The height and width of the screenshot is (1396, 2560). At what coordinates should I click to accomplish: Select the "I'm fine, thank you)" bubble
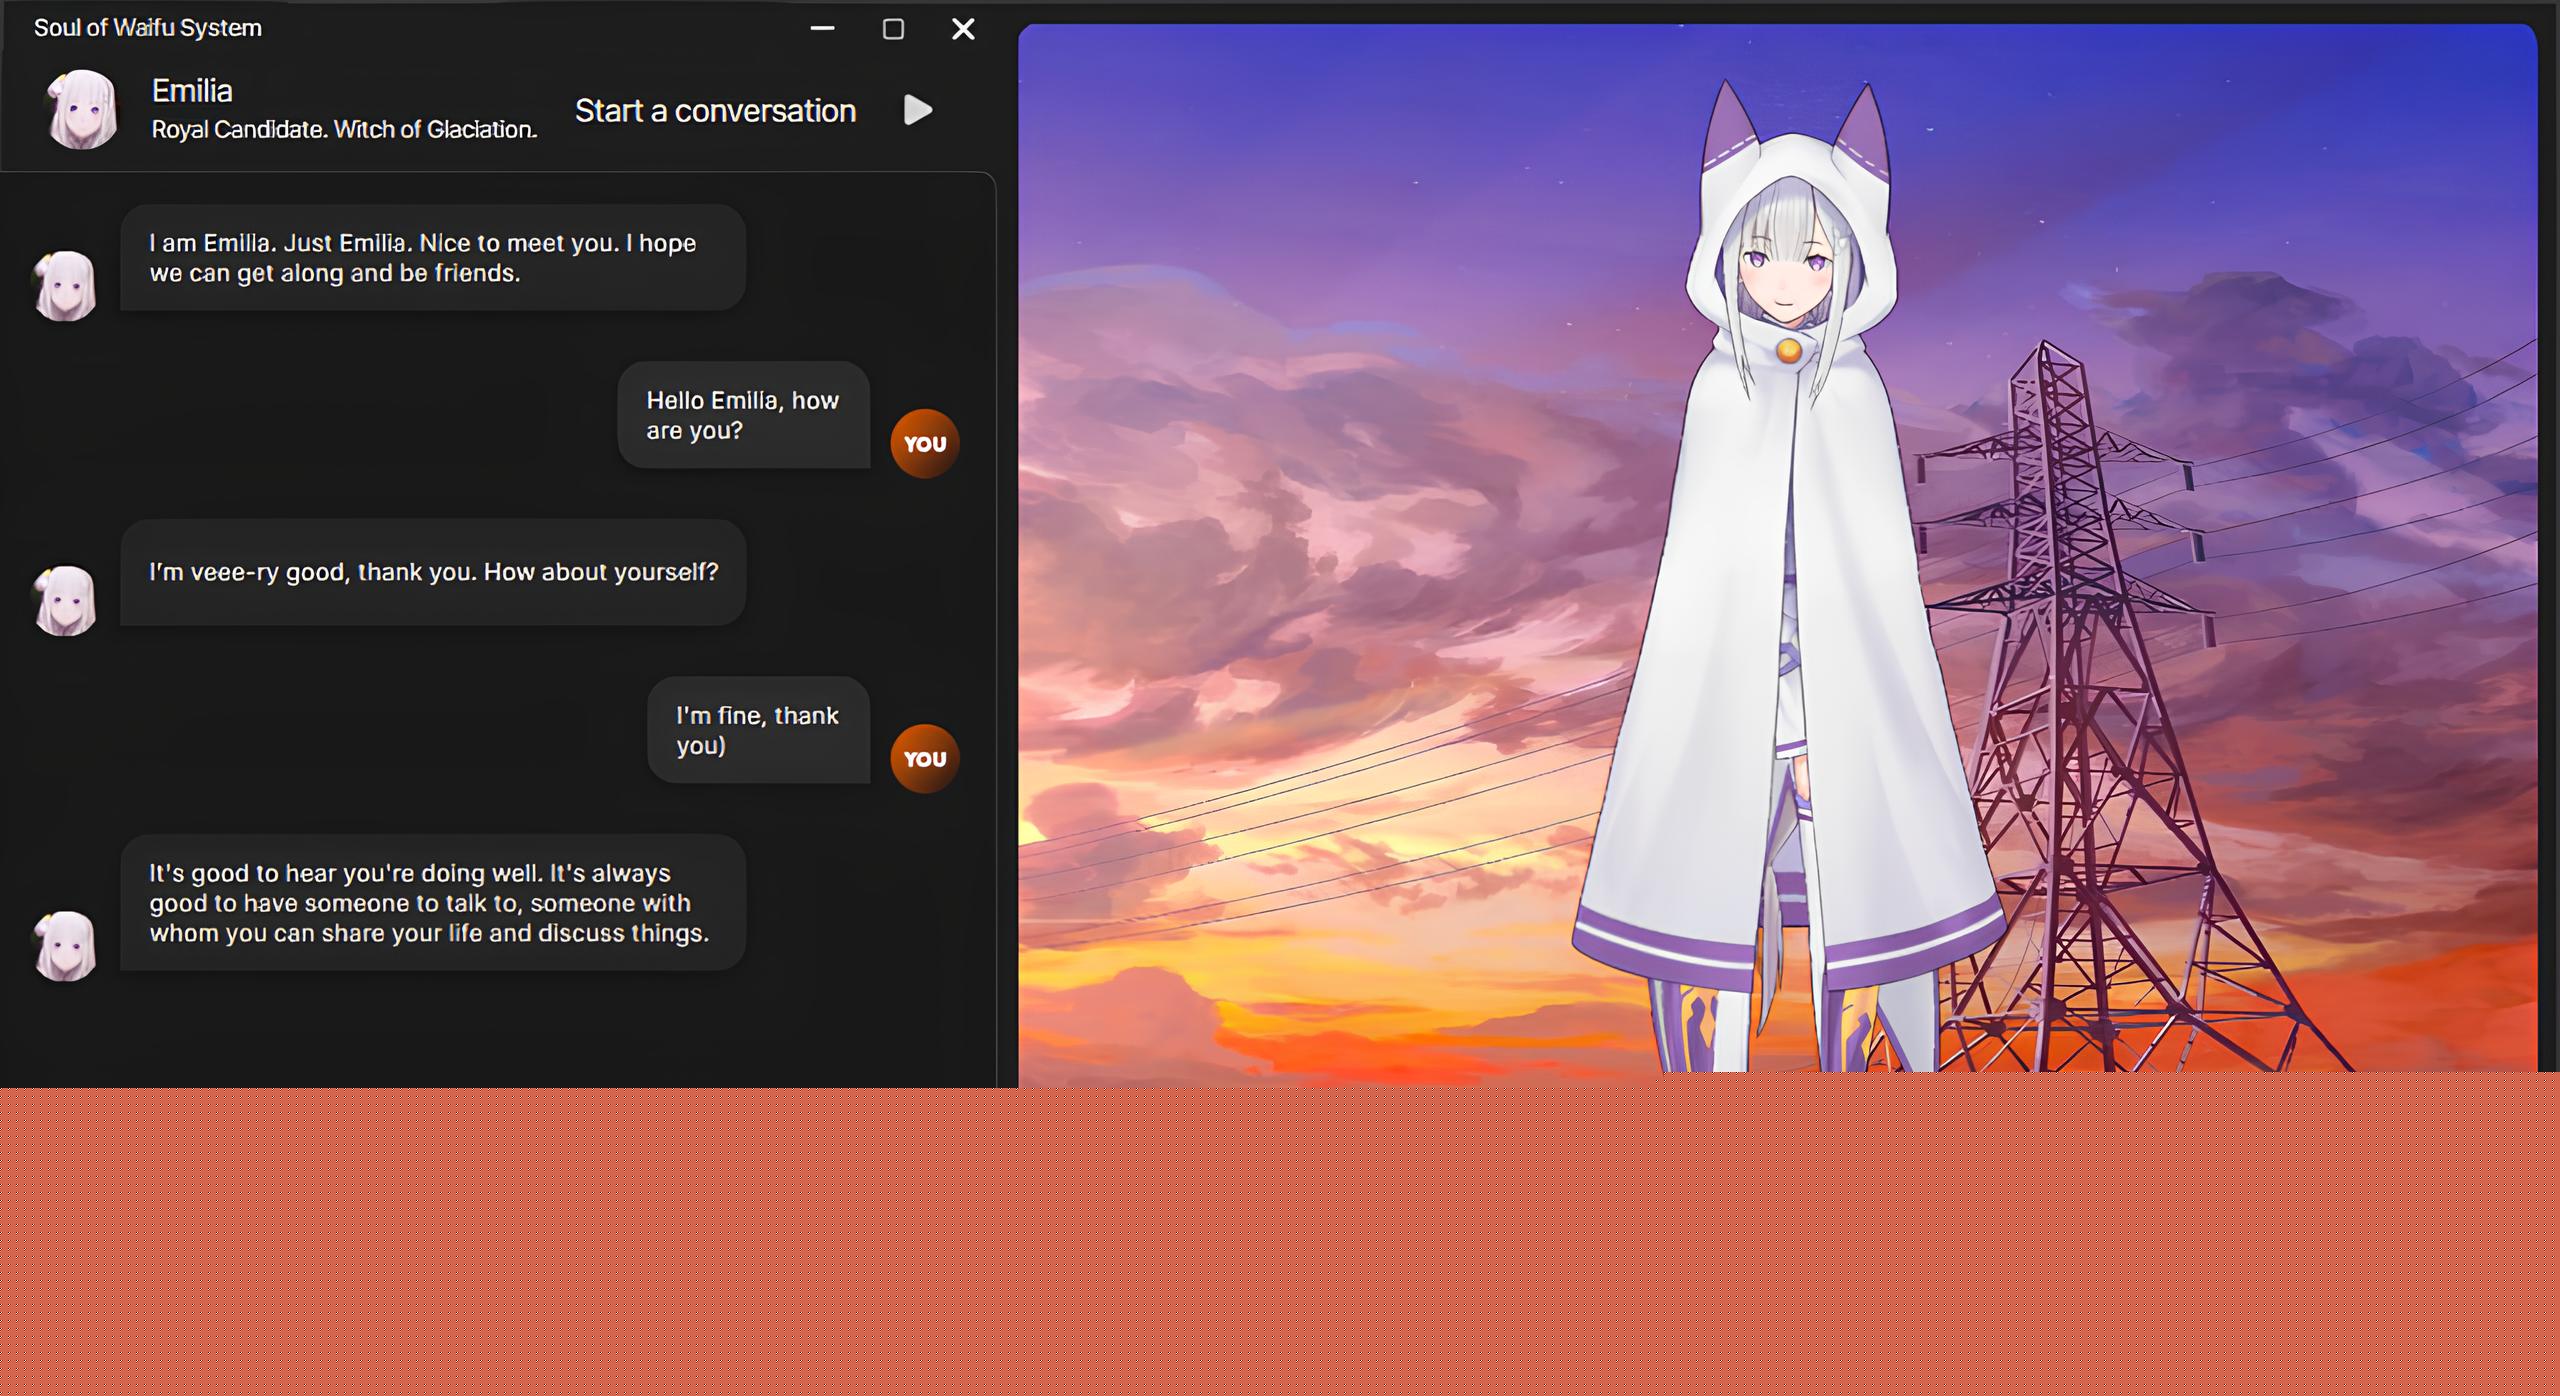[758, 730]
